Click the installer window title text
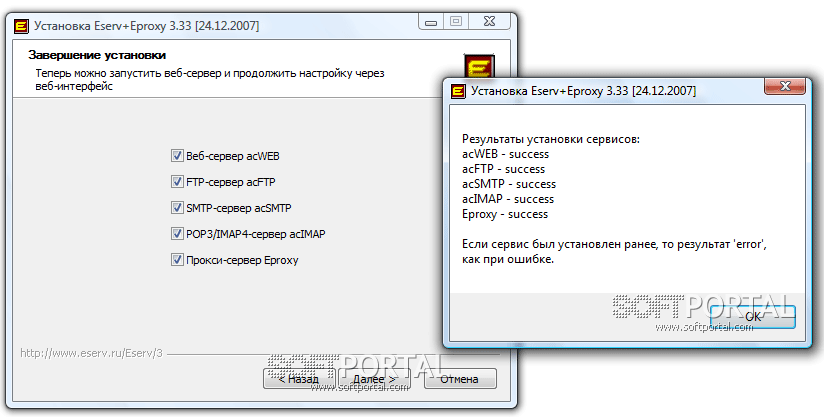824x417 pixels. (147, 26)
